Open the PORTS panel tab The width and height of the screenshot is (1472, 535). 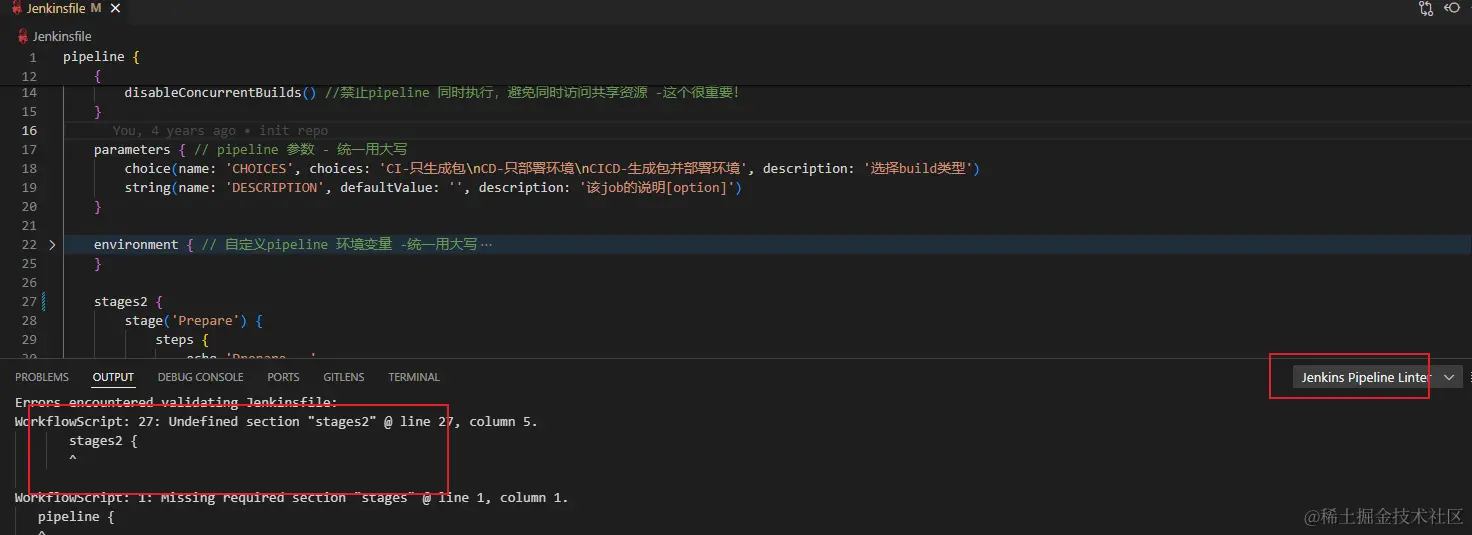coord(283,377)
